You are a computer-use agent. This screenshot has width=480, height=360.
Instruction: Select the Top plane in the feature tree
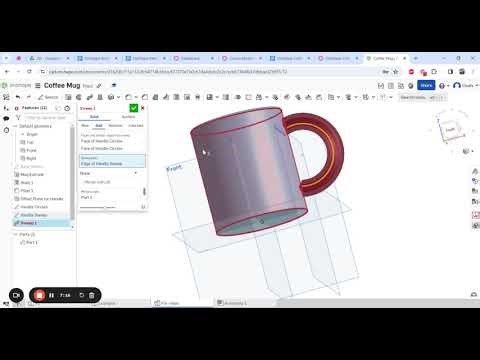tap(30, 142)
